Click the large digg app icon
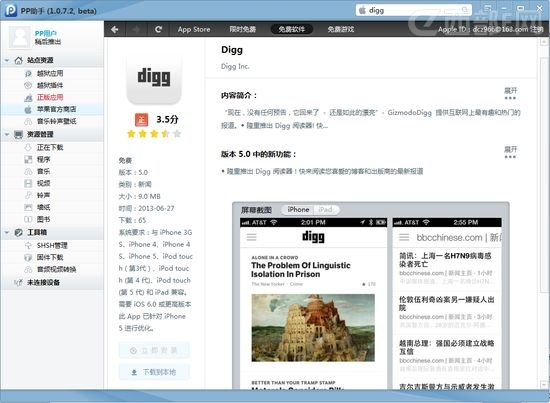This screenshot has width=550, height=403. tap(154, 78)
